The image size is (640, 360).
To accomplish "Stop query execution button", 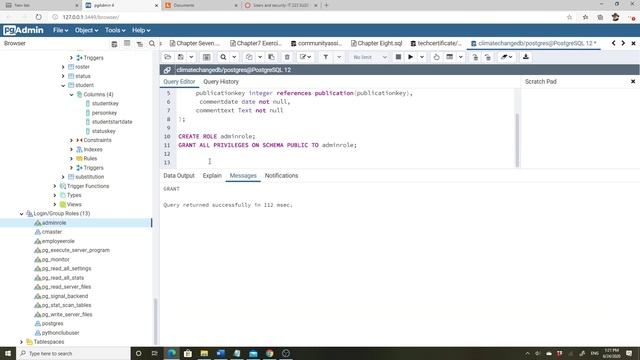I will (398, 57).
